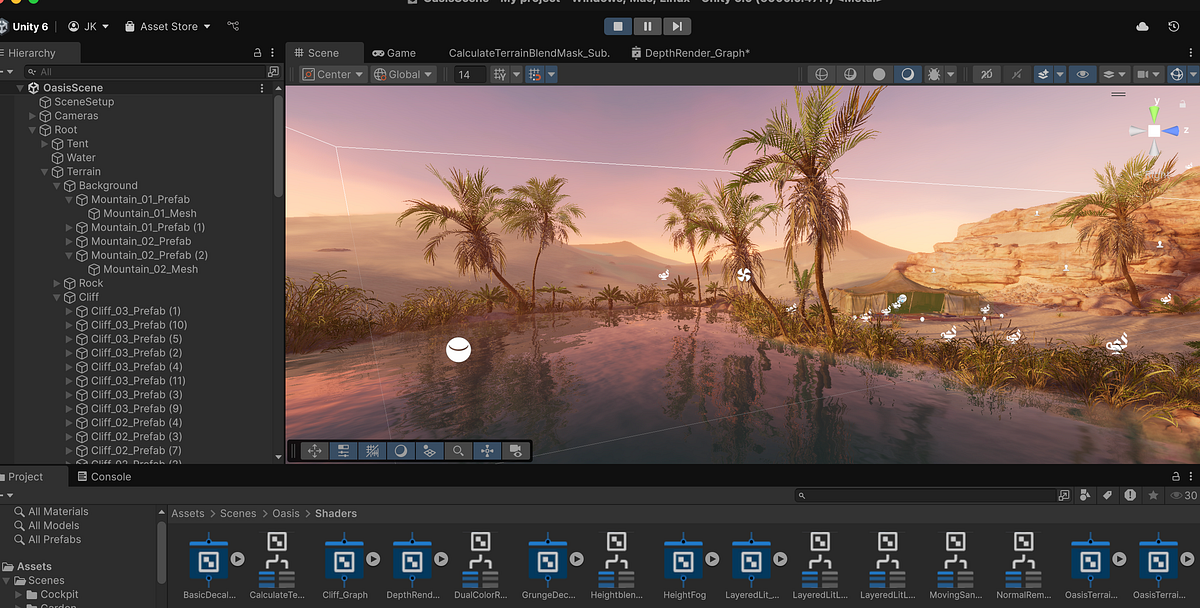Open the Console tab
Screen dimensions: 1200x608
tap(103, 476)
